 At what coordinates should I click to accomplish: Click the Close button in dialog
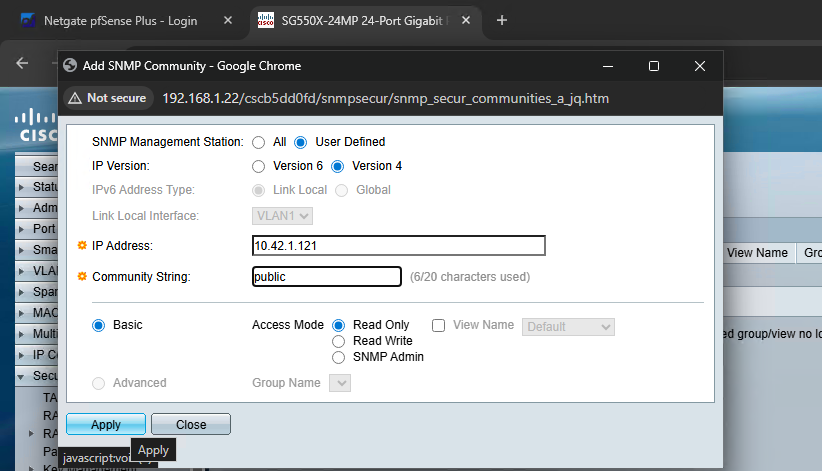point(191,424)
